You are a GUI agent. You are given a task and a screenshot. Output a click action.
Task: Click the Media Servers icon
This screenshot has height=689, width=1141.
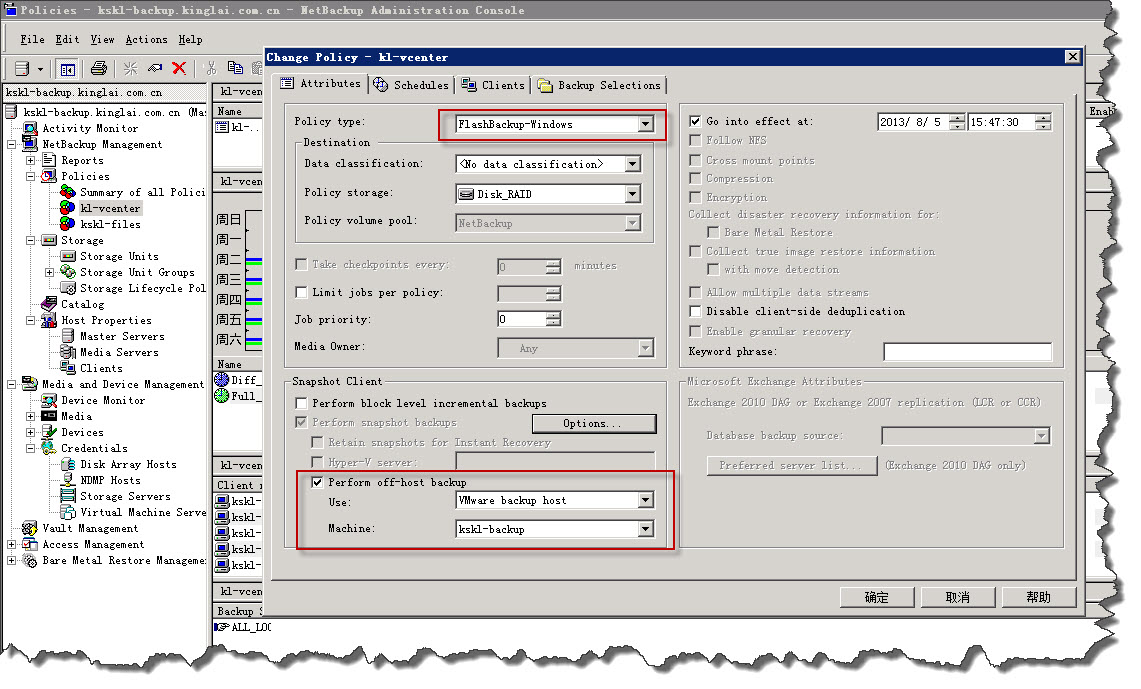tap(68, 352)
